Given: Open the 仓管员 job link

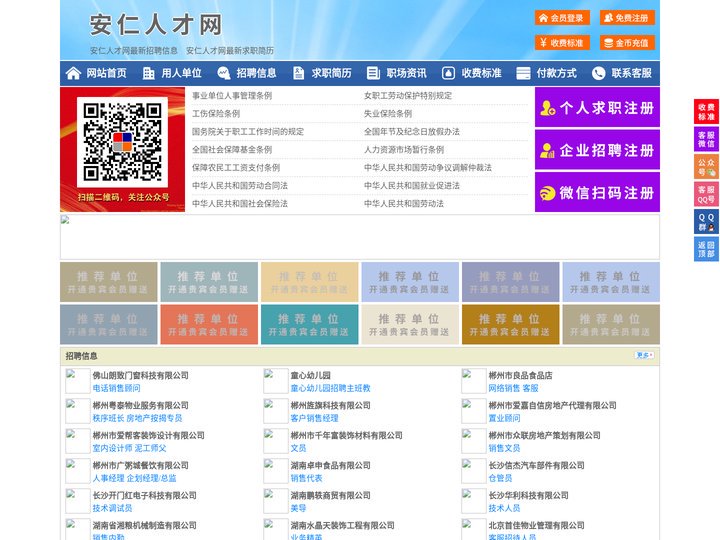Looking at the screenshot, I should 500,478.
